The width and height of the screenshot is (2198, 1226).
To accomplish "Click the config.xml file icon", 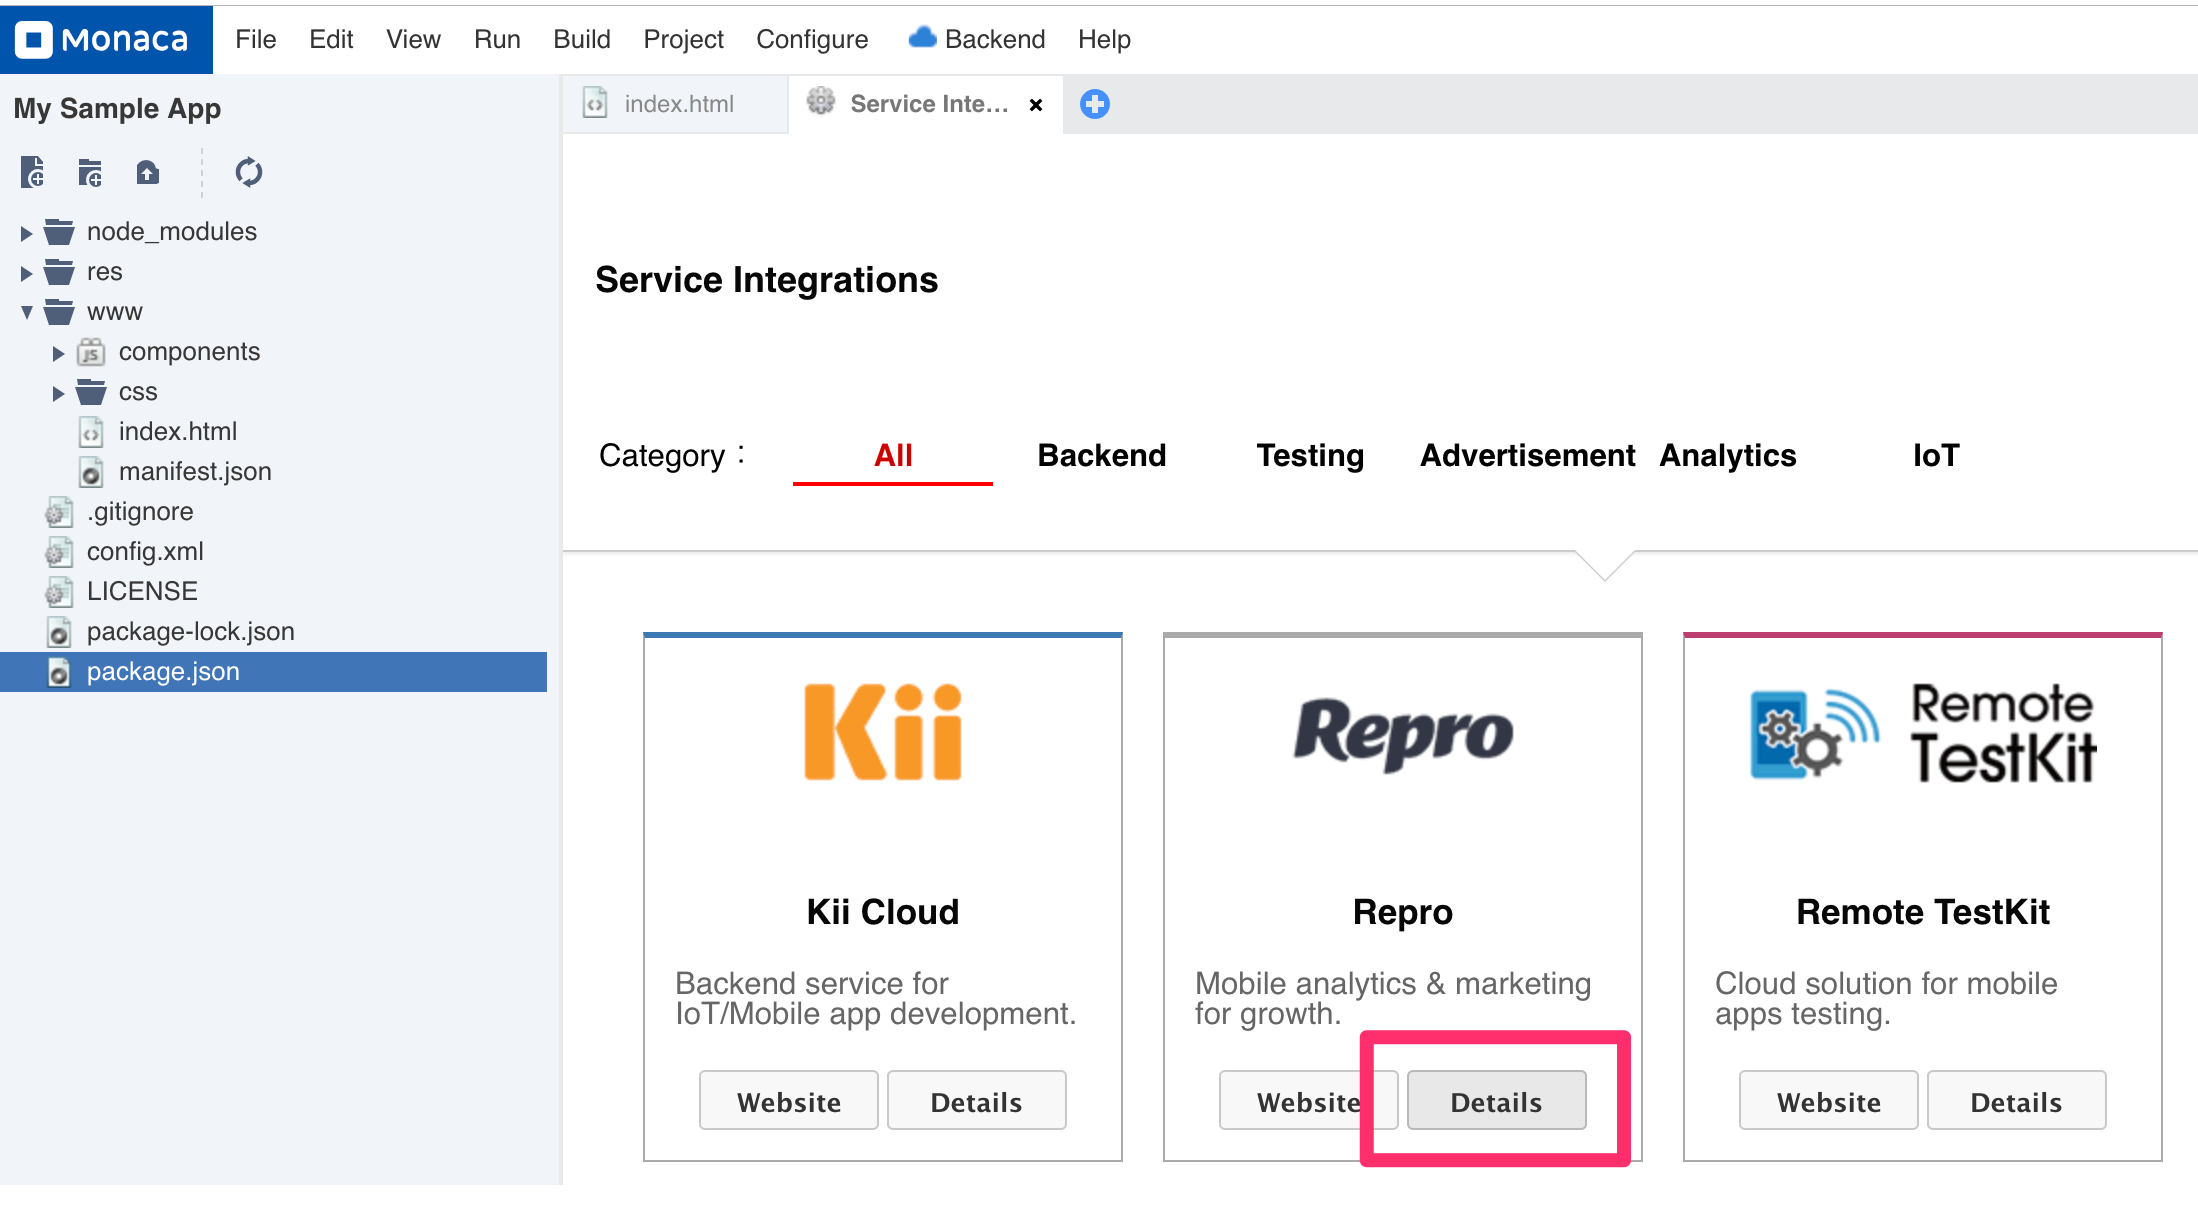I will coord(59,552).
